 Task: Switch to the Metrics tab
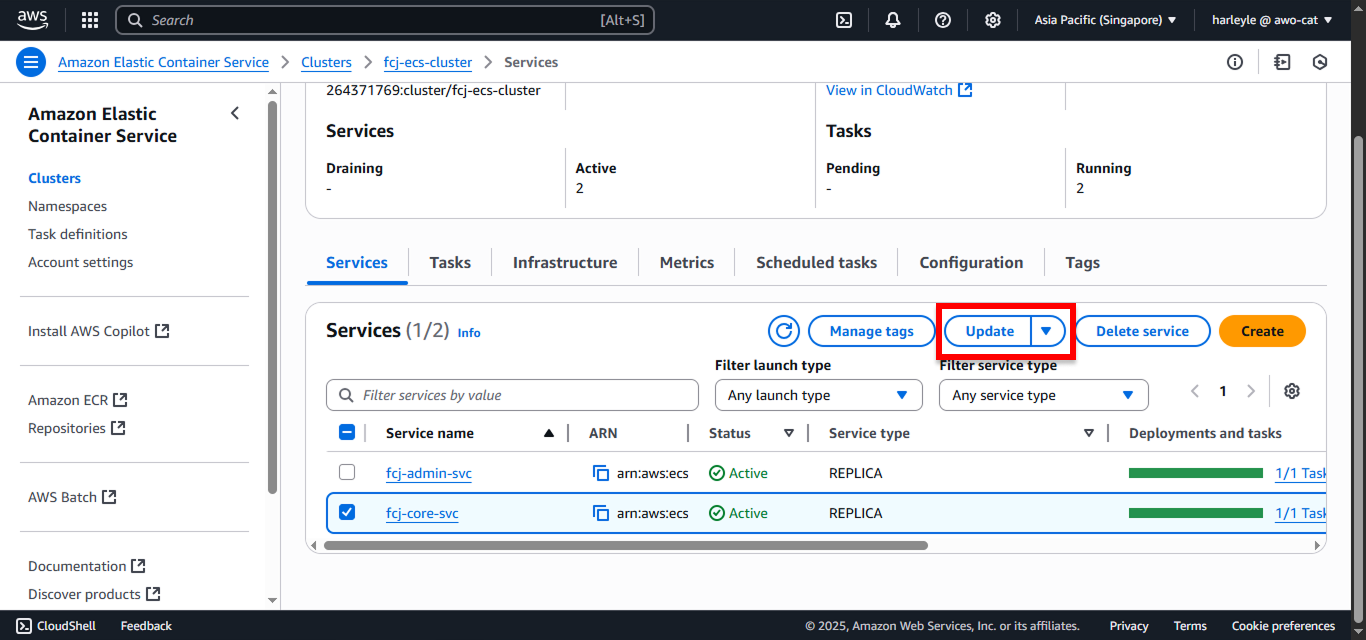[687, 263]
